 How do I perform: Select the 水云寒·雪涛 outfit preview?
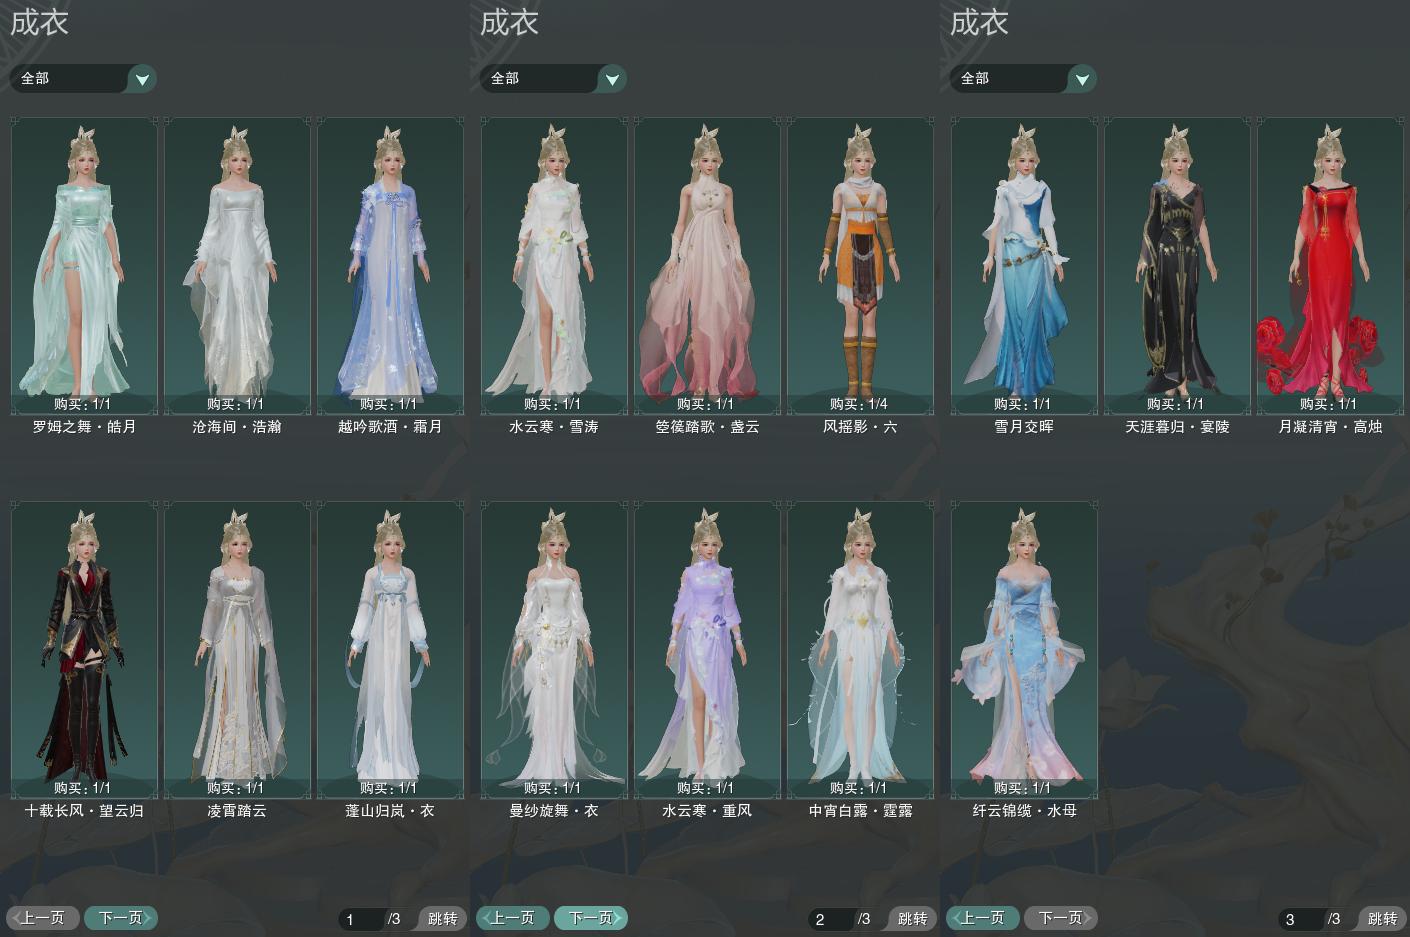554,265
